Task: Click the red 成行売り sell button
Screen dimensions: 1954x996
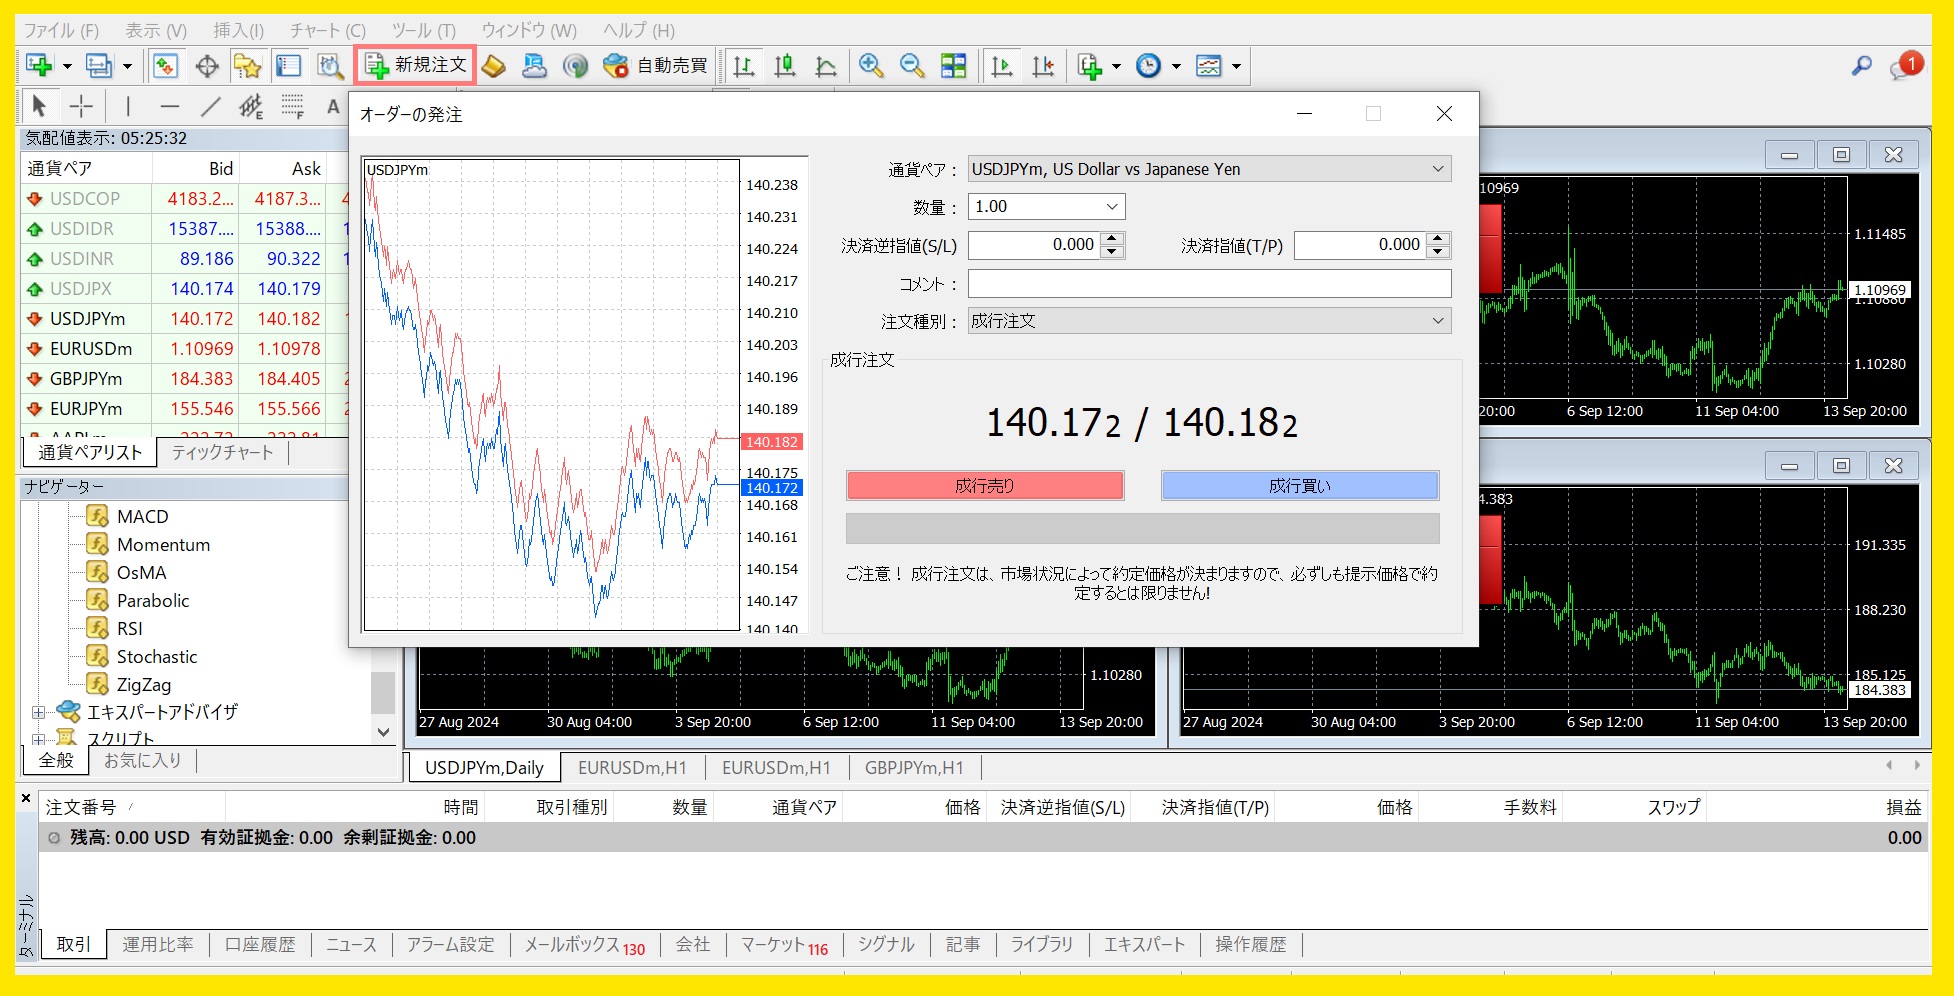Action: pyautogui.click(x=985, y=486)
